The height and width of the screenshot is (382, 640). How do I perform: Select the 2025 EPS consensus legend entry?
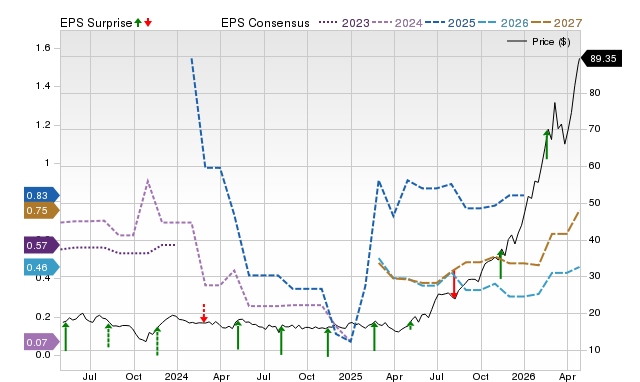pyautogui.click(x=450, y=23)
